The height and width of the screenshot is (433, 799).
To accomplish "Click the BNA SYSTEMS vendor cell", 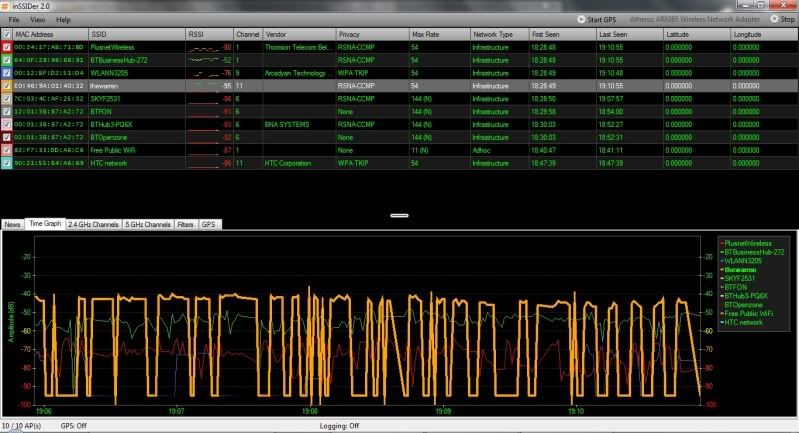I will (x=299, y=124).
